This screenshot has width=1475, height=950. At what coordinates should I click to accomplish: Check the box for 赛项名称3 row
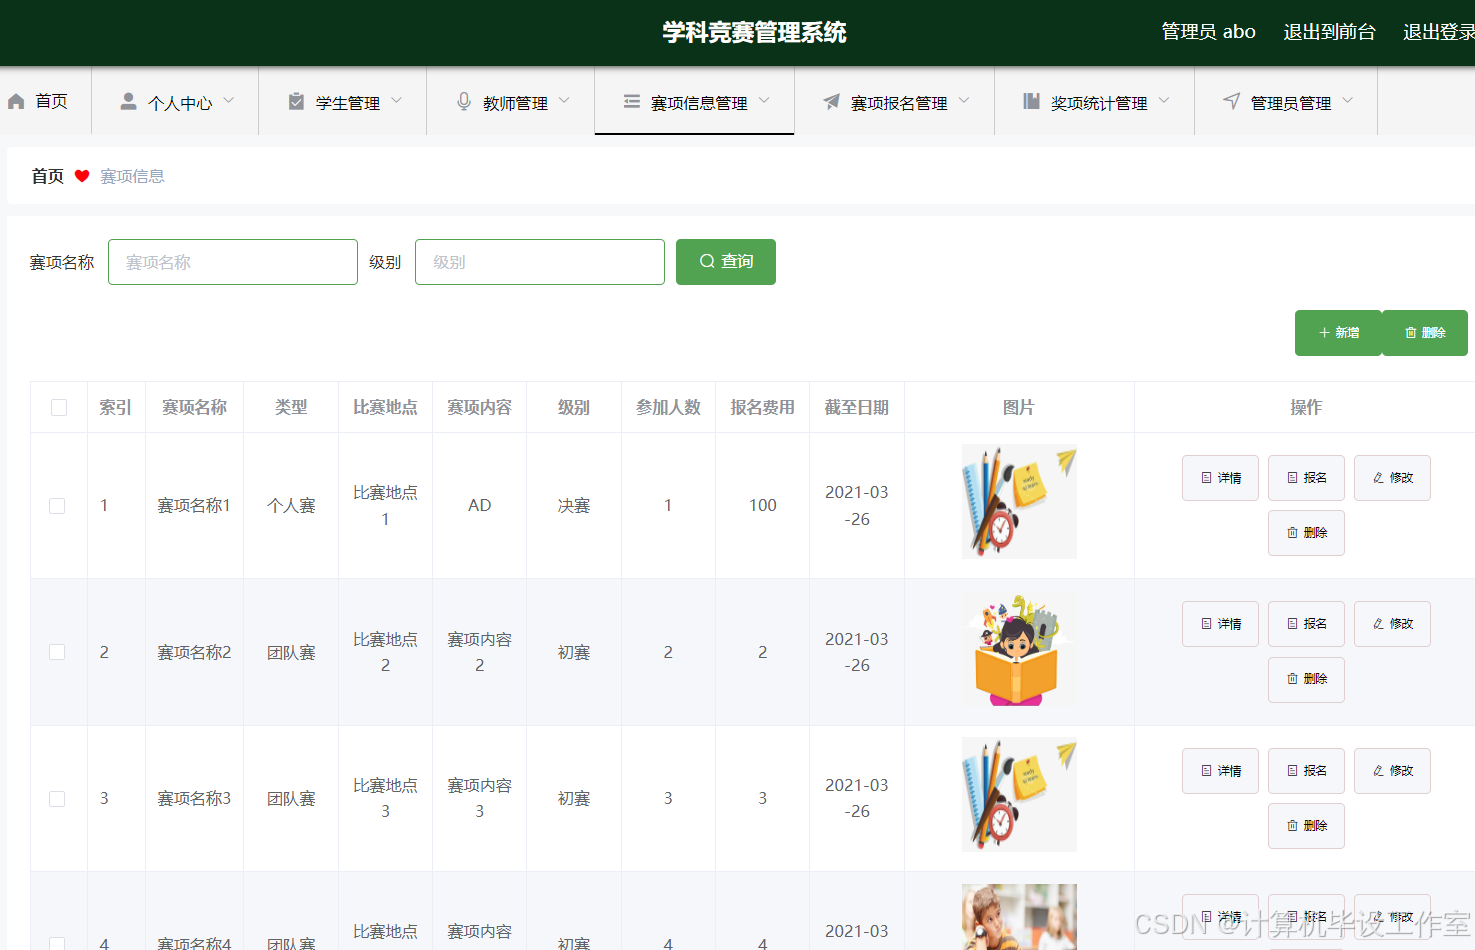(57, 799)
